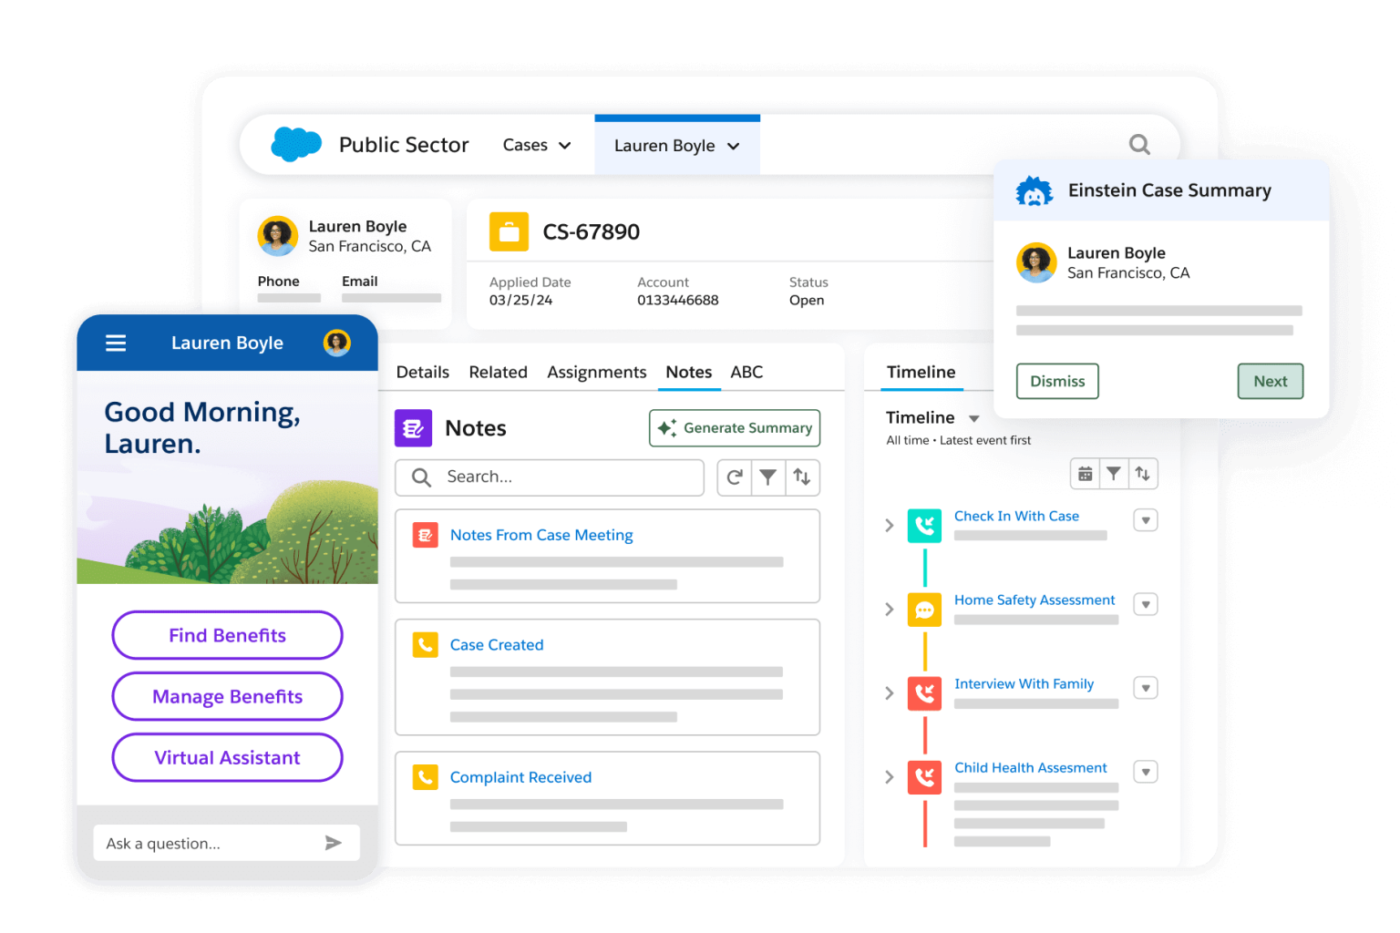Click the CS-67890 case briefcase icon
This screenshot has width=1400, height=933.
coord(509,232)
